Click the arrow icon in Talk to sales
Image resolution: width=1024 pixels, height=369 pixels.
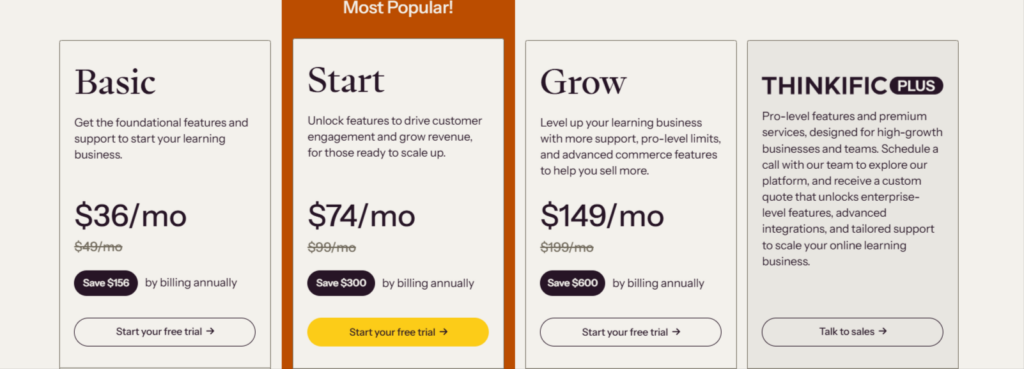(x=882, y=331)
